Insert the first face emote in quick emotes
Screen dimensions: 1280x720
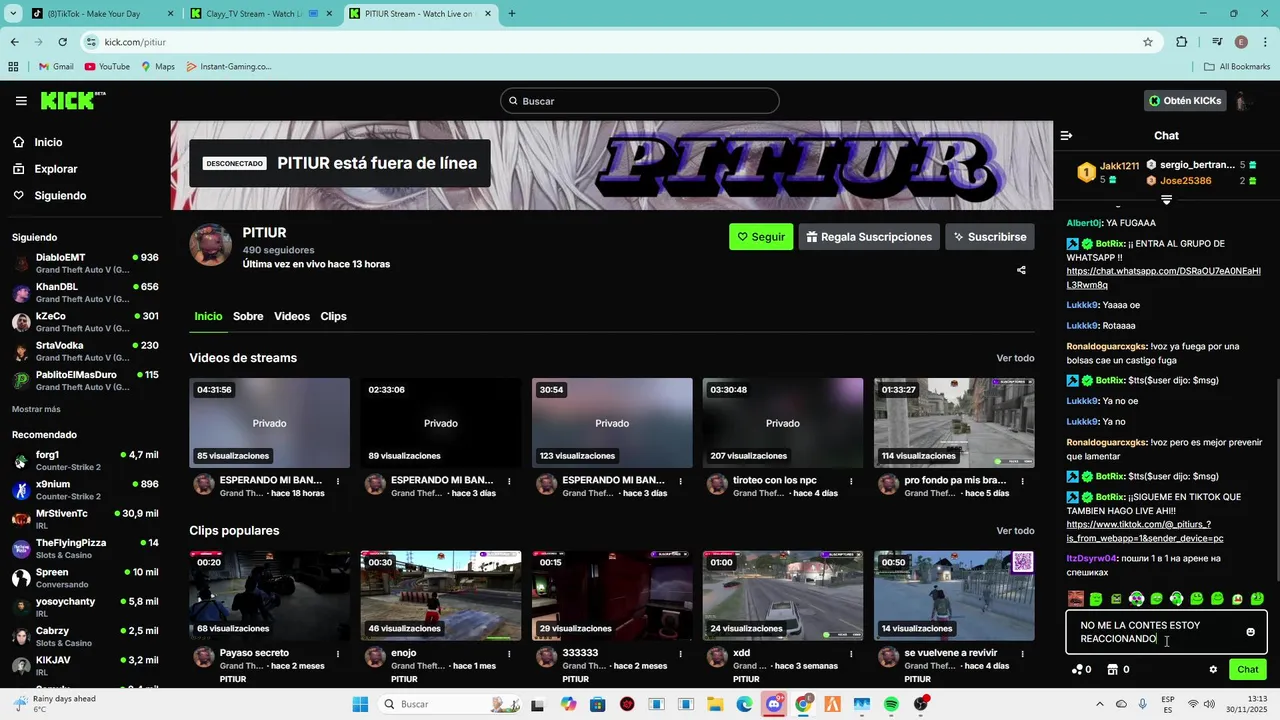point(1076,599)
